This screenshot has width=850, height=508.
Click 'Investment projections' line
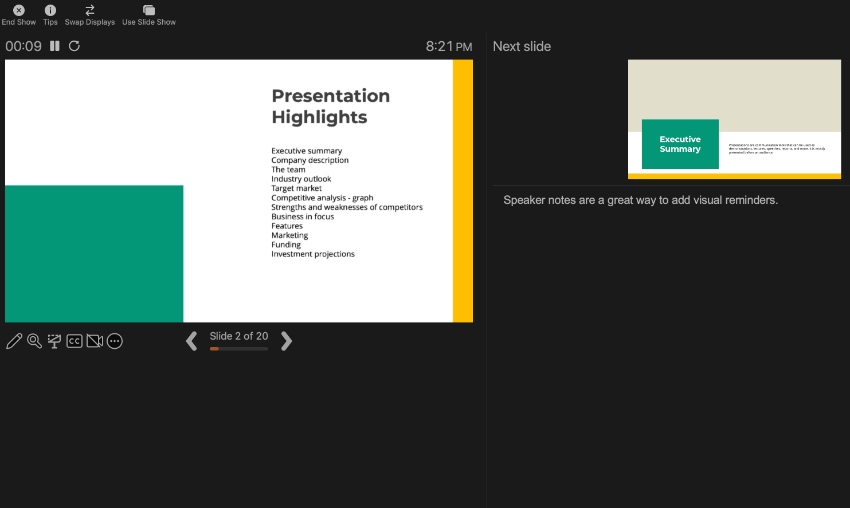point(313,254)
